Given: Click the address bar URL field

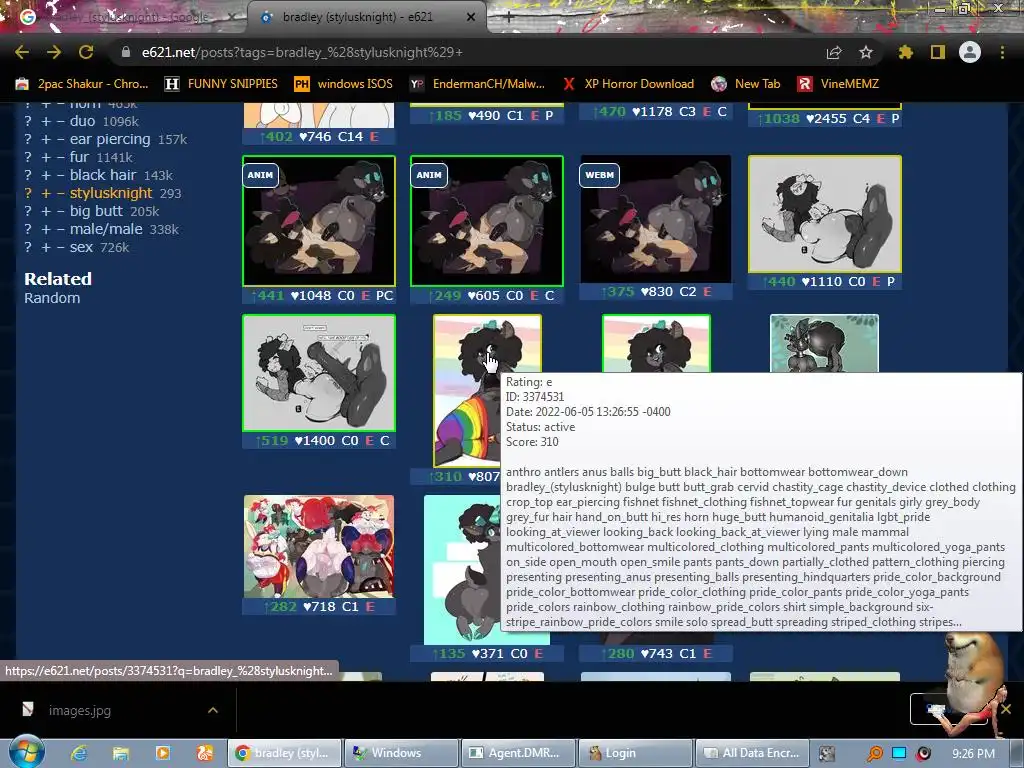Looking at the screenshot, I should tap(470, 52).
